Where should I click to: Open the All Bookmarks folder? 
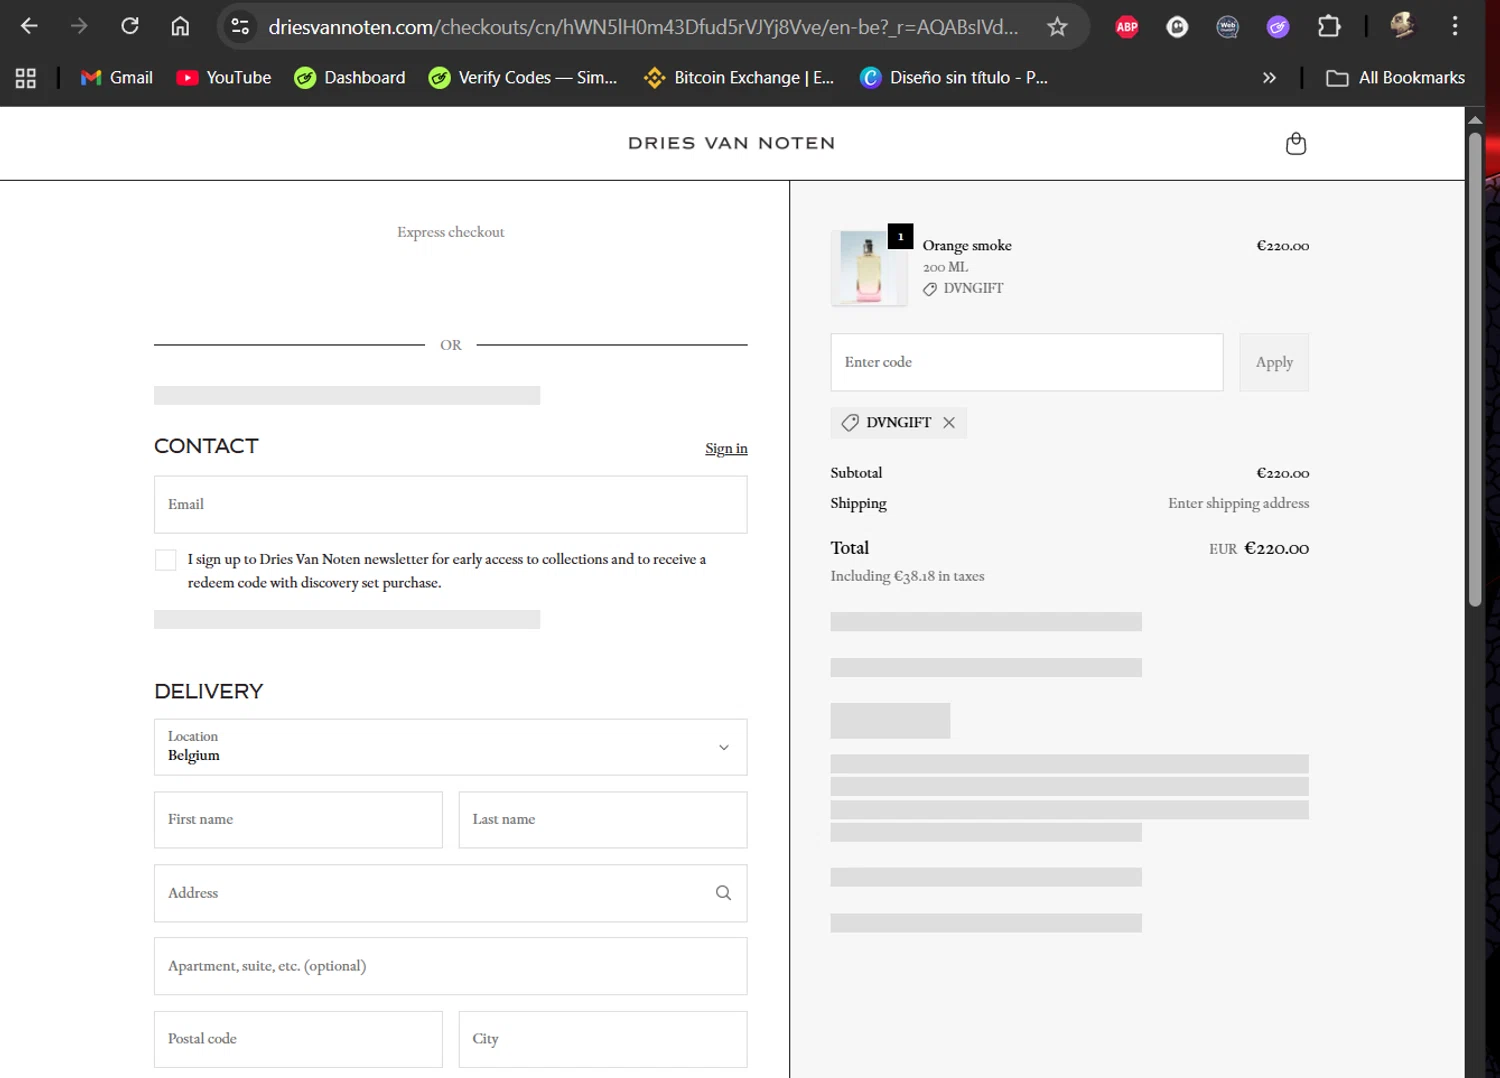coord(1395,78)
